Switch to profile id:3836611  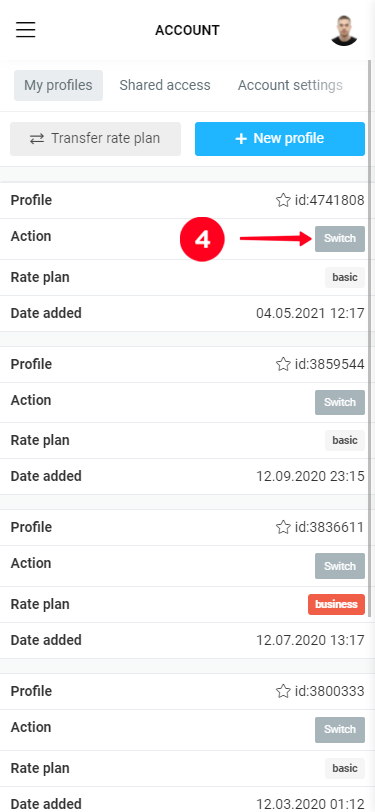pos(340,566)
